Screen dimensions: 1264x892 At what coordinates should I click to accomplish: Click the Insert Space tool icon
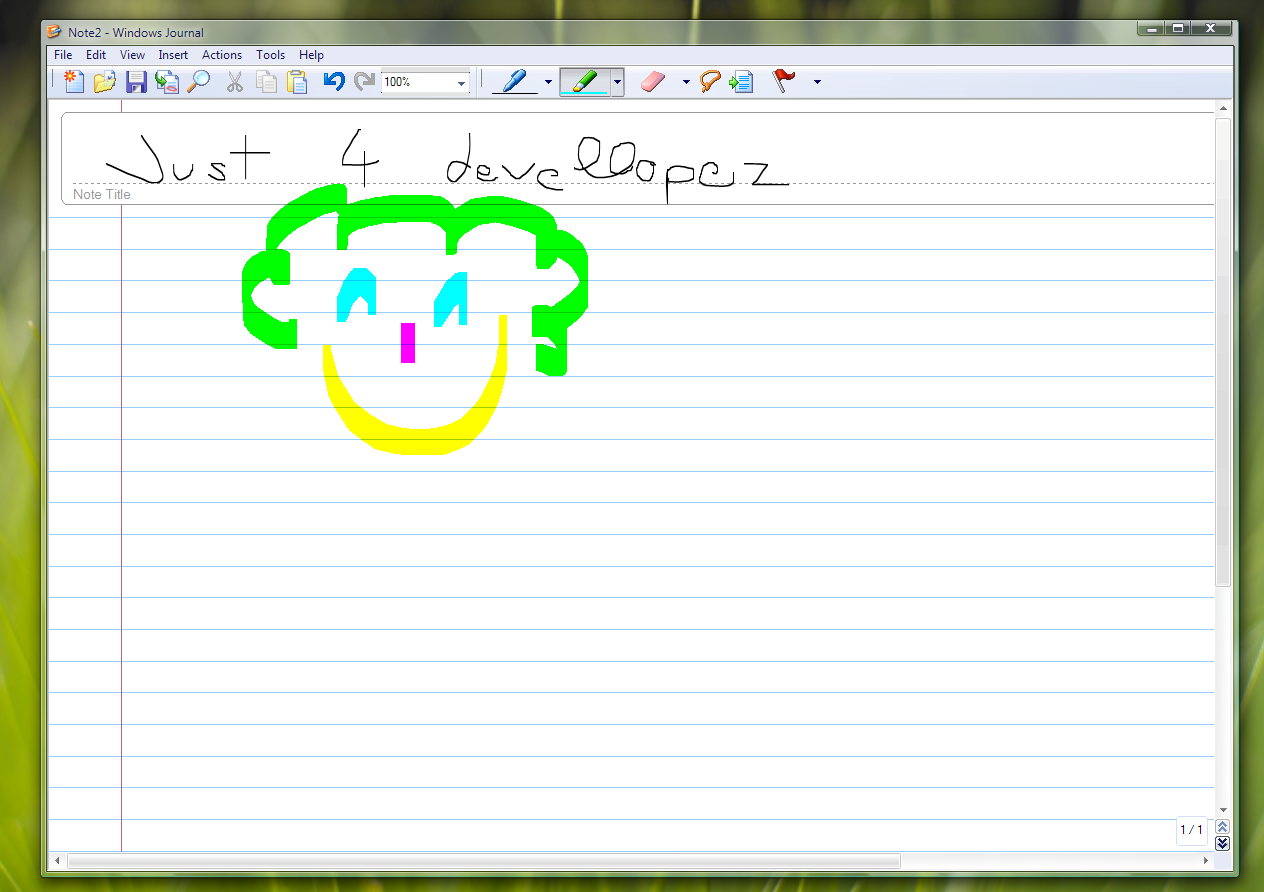click(x=741, y=82)
